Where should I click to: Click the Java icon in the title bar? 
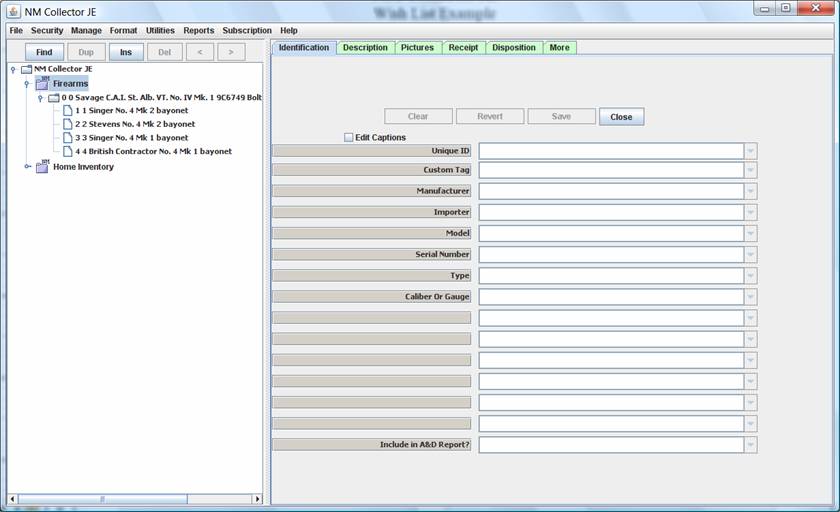click(x=13, y=11)
